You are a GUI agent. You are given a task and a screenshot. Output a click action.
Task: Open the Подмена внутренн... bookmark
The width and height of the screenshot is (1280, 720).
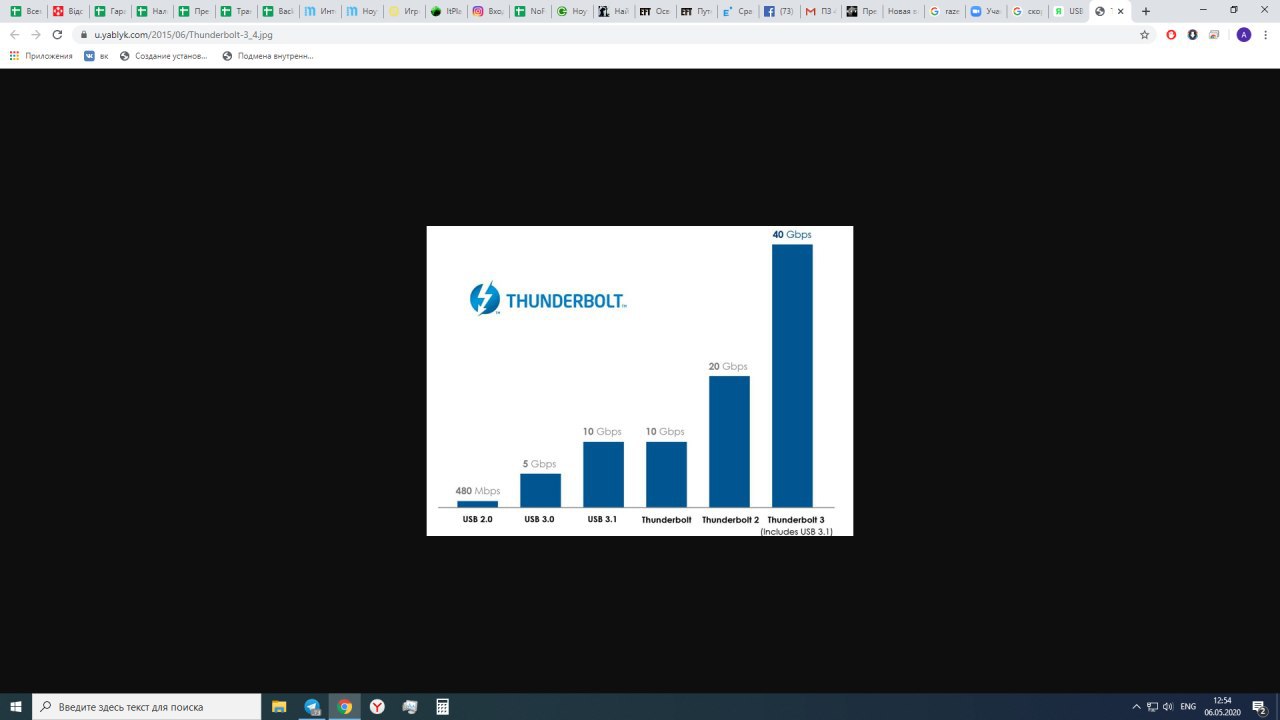pyautogui.click(x=268, y=56)
